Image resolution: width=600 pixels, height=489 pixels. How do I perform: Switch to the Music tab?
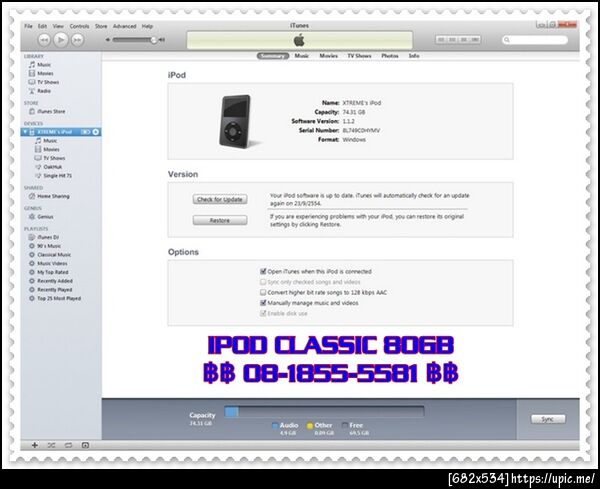302,56
